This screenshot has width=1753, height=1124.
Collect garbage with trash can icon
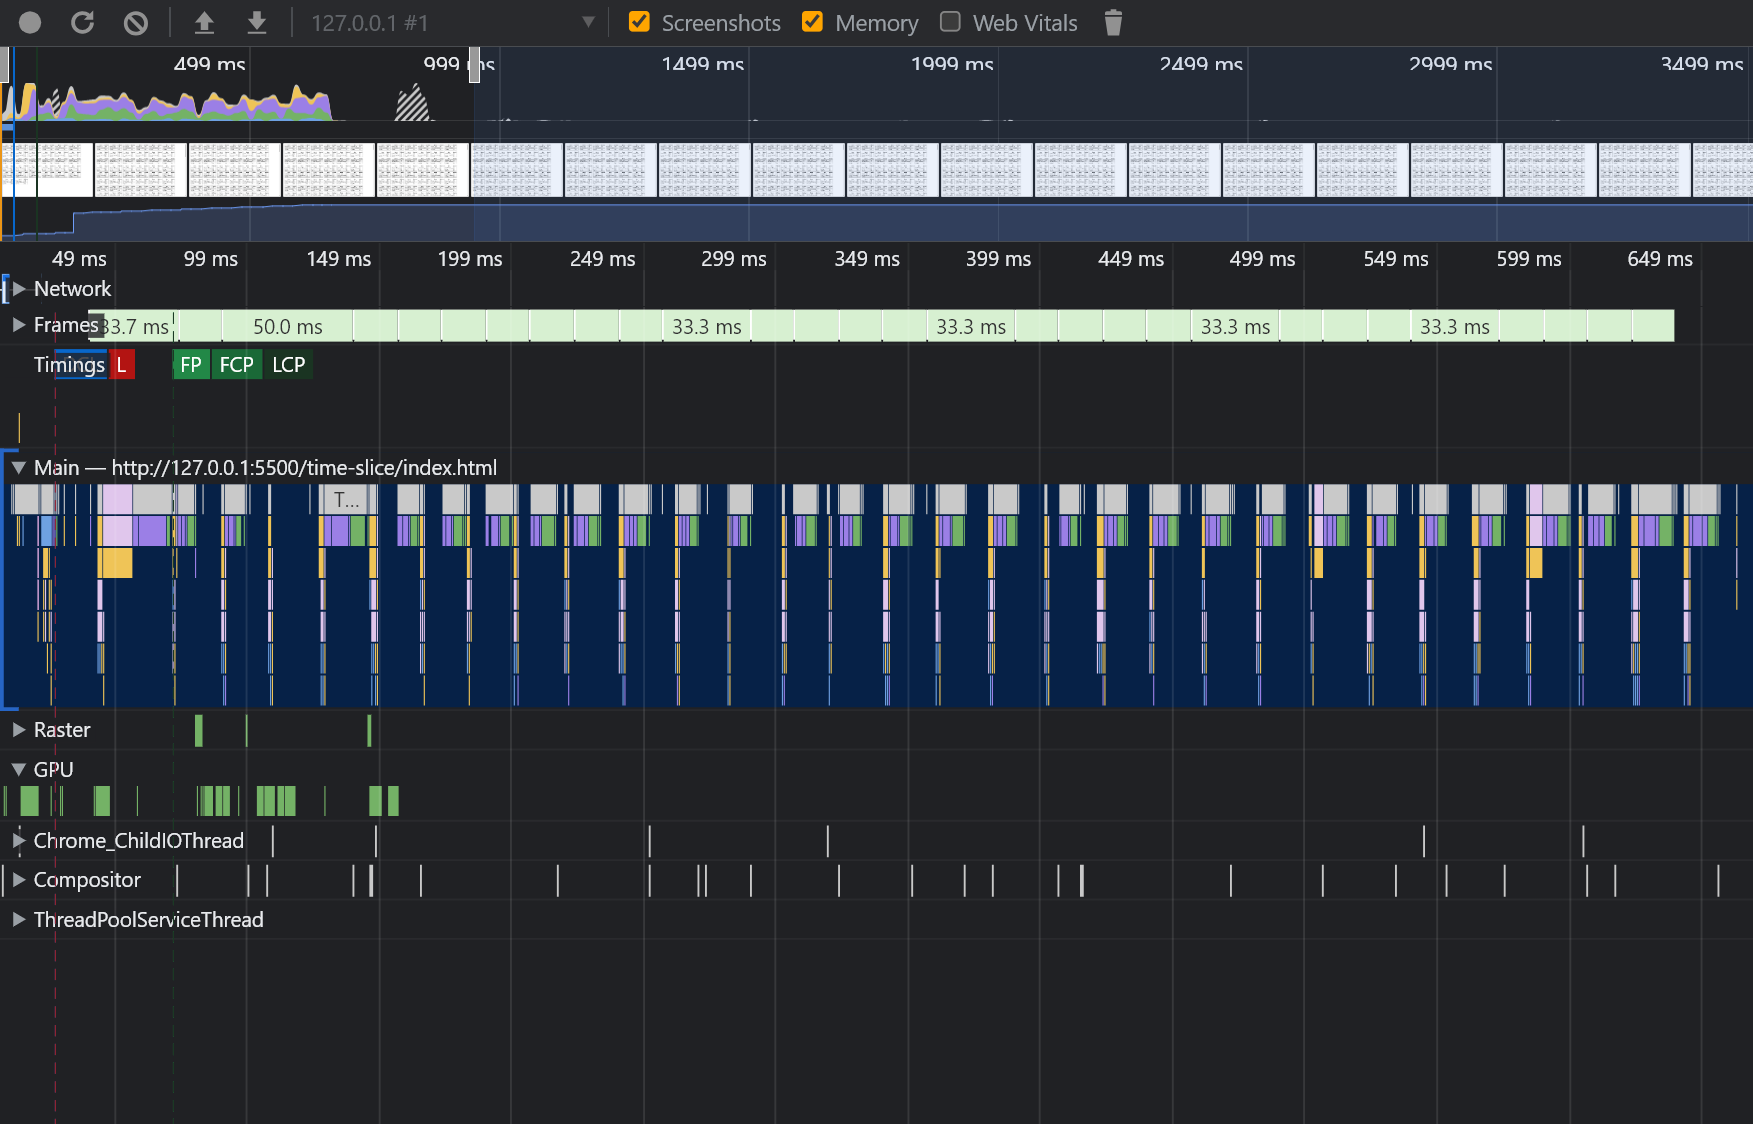tap(1113, 22)
